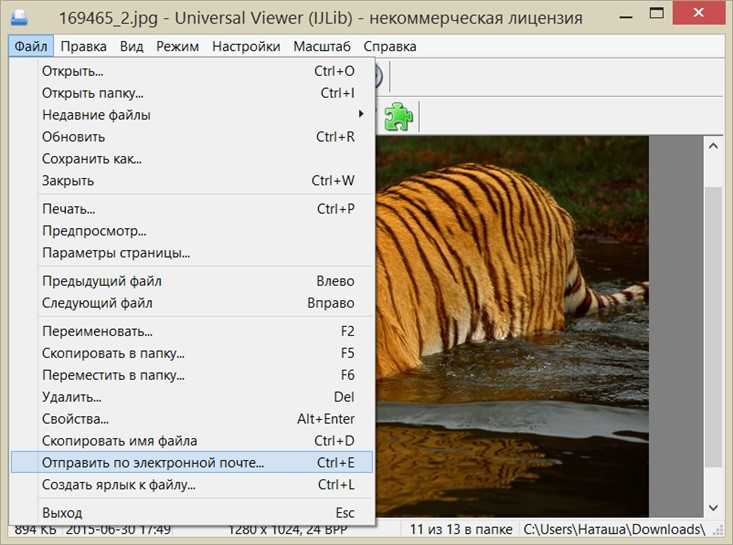Choose Отправить по электронной почте... entry
The image size is (733, 545).
pos(192,462)
